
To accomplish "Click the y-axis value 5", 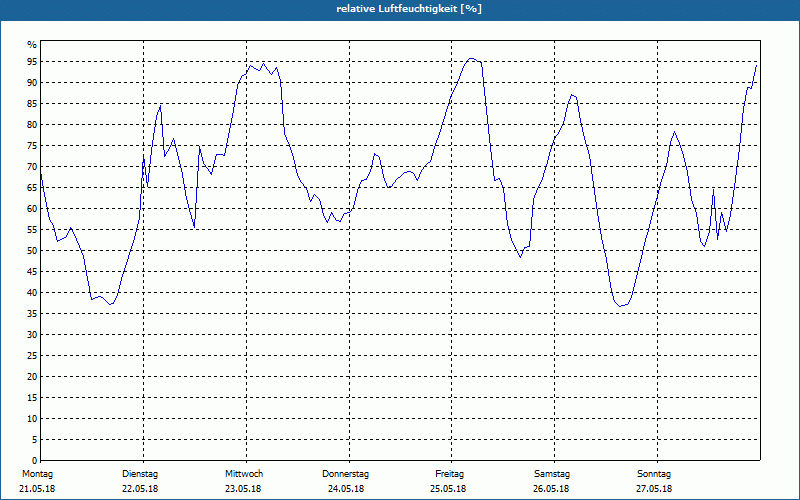I will (34, 439).
